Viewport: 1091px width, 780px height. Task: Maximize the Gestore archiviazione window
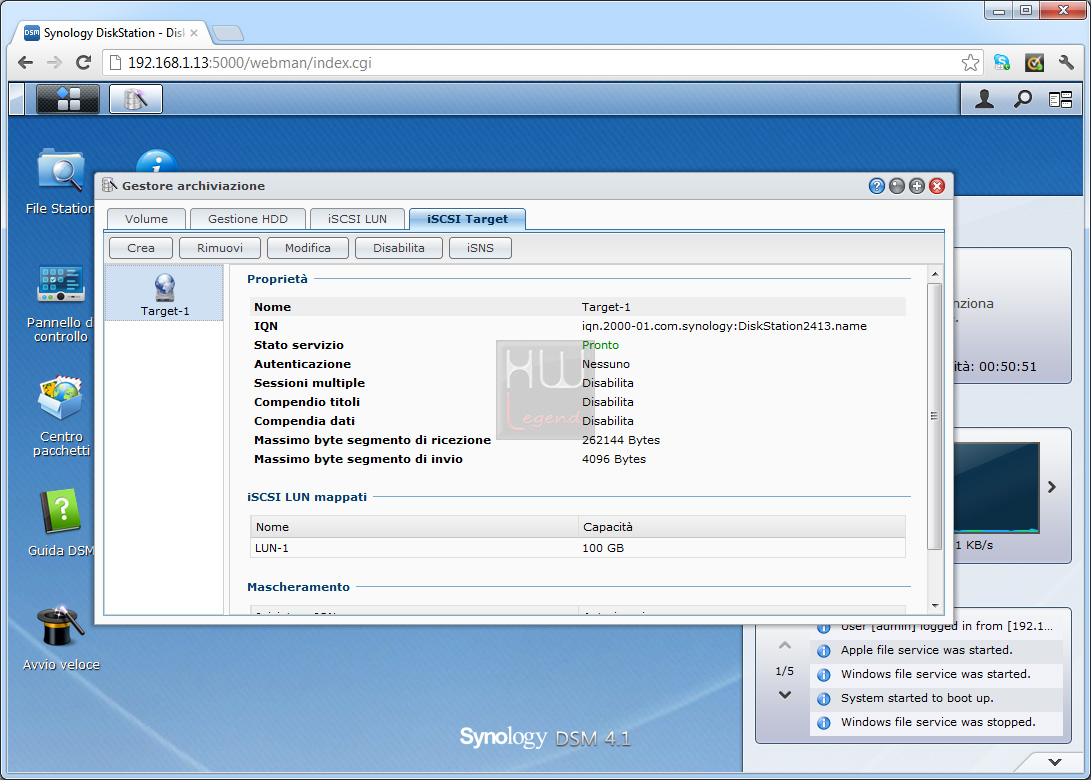click(917, 186)
